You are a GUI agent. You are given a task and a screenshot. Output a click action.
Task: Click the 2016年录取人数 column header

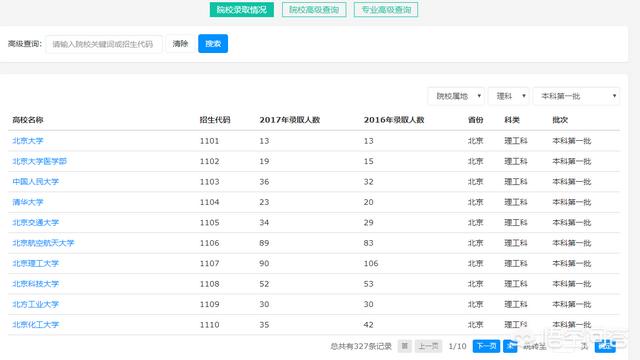(x=394, y=120)
